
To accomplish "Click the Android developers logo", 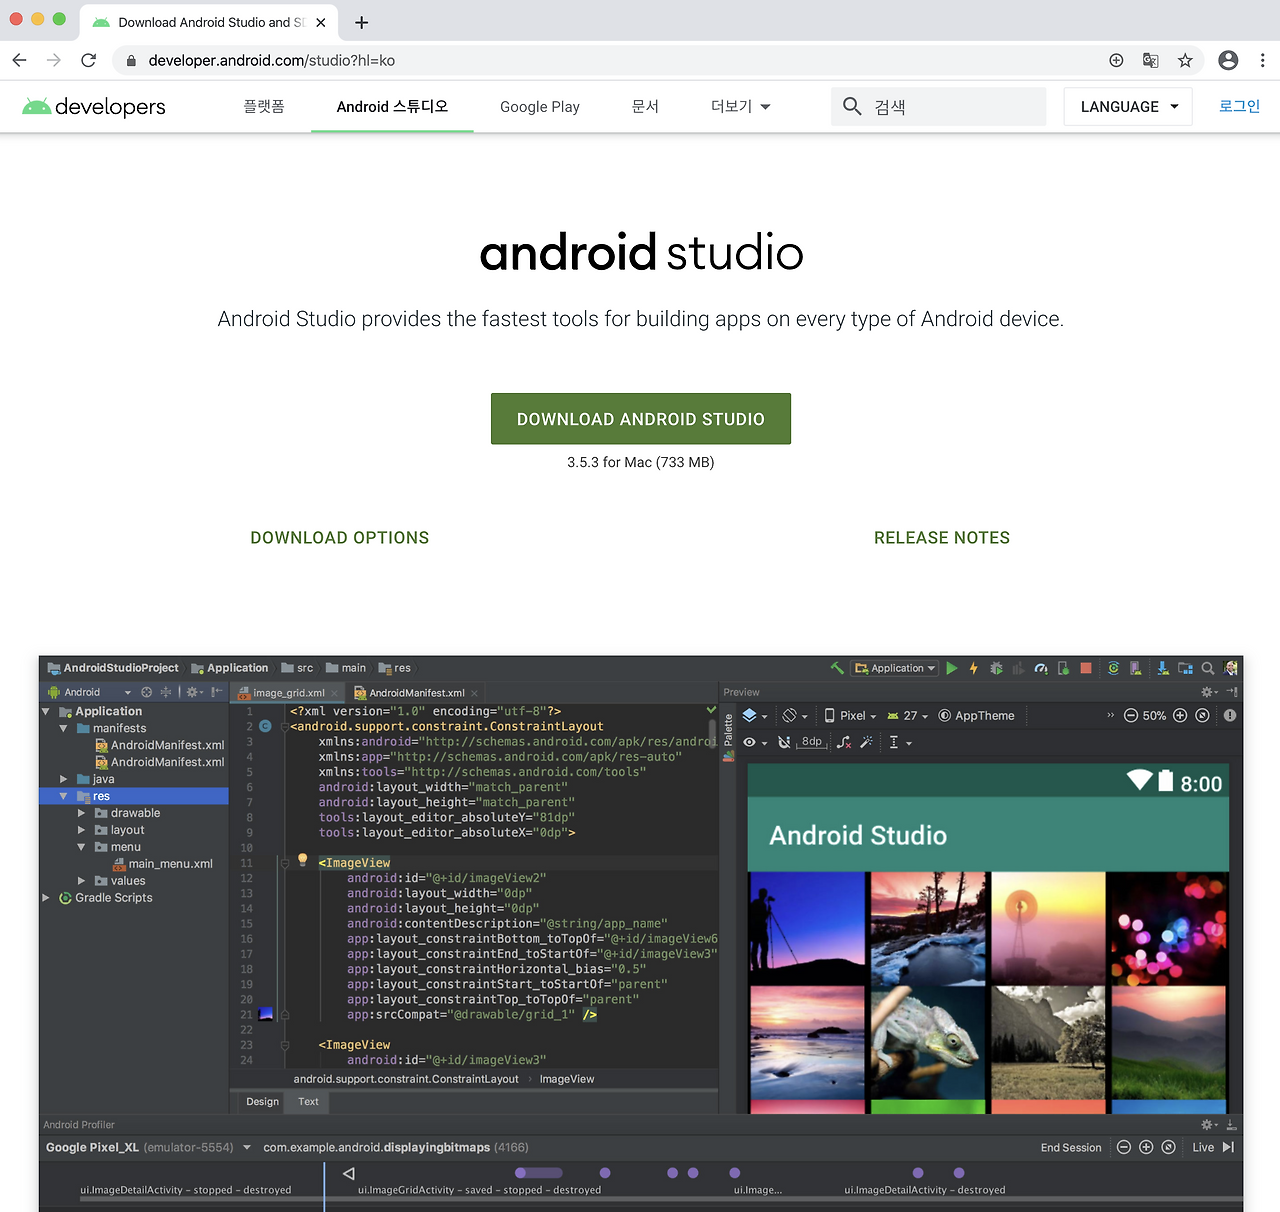I will [94, 106].
